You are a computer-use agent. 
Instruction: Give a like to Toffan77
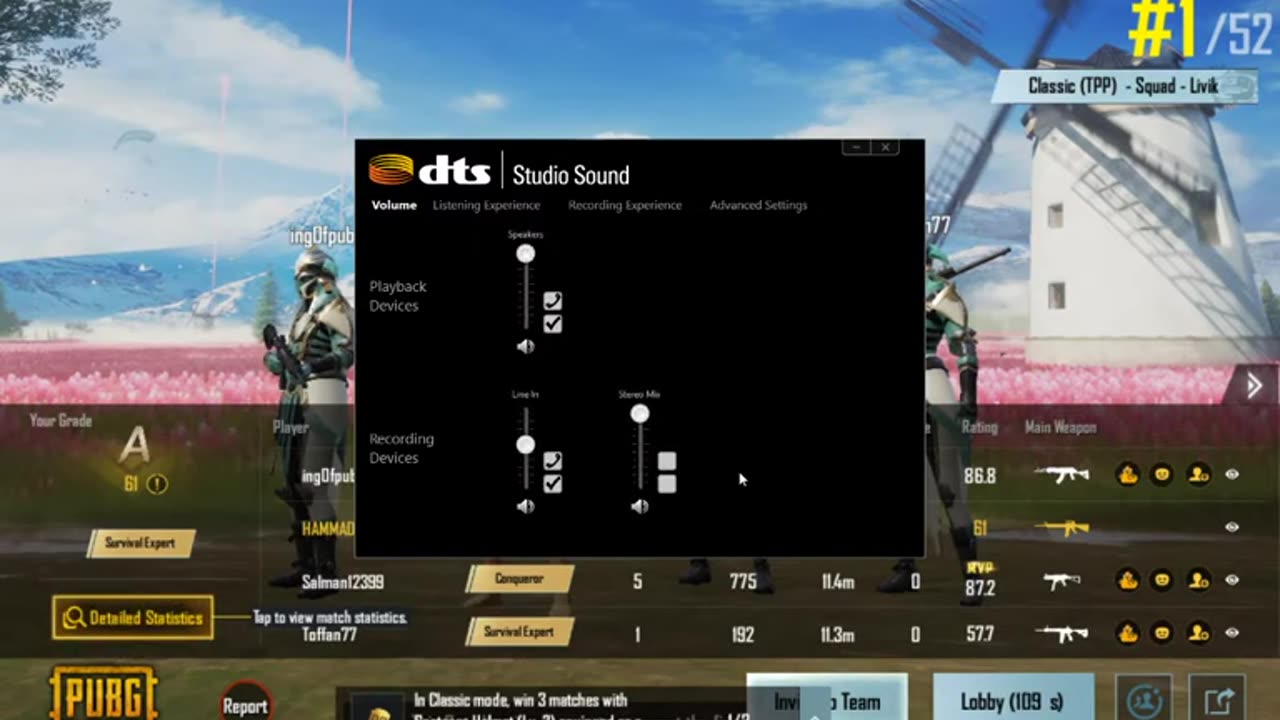pos(1128,633)
